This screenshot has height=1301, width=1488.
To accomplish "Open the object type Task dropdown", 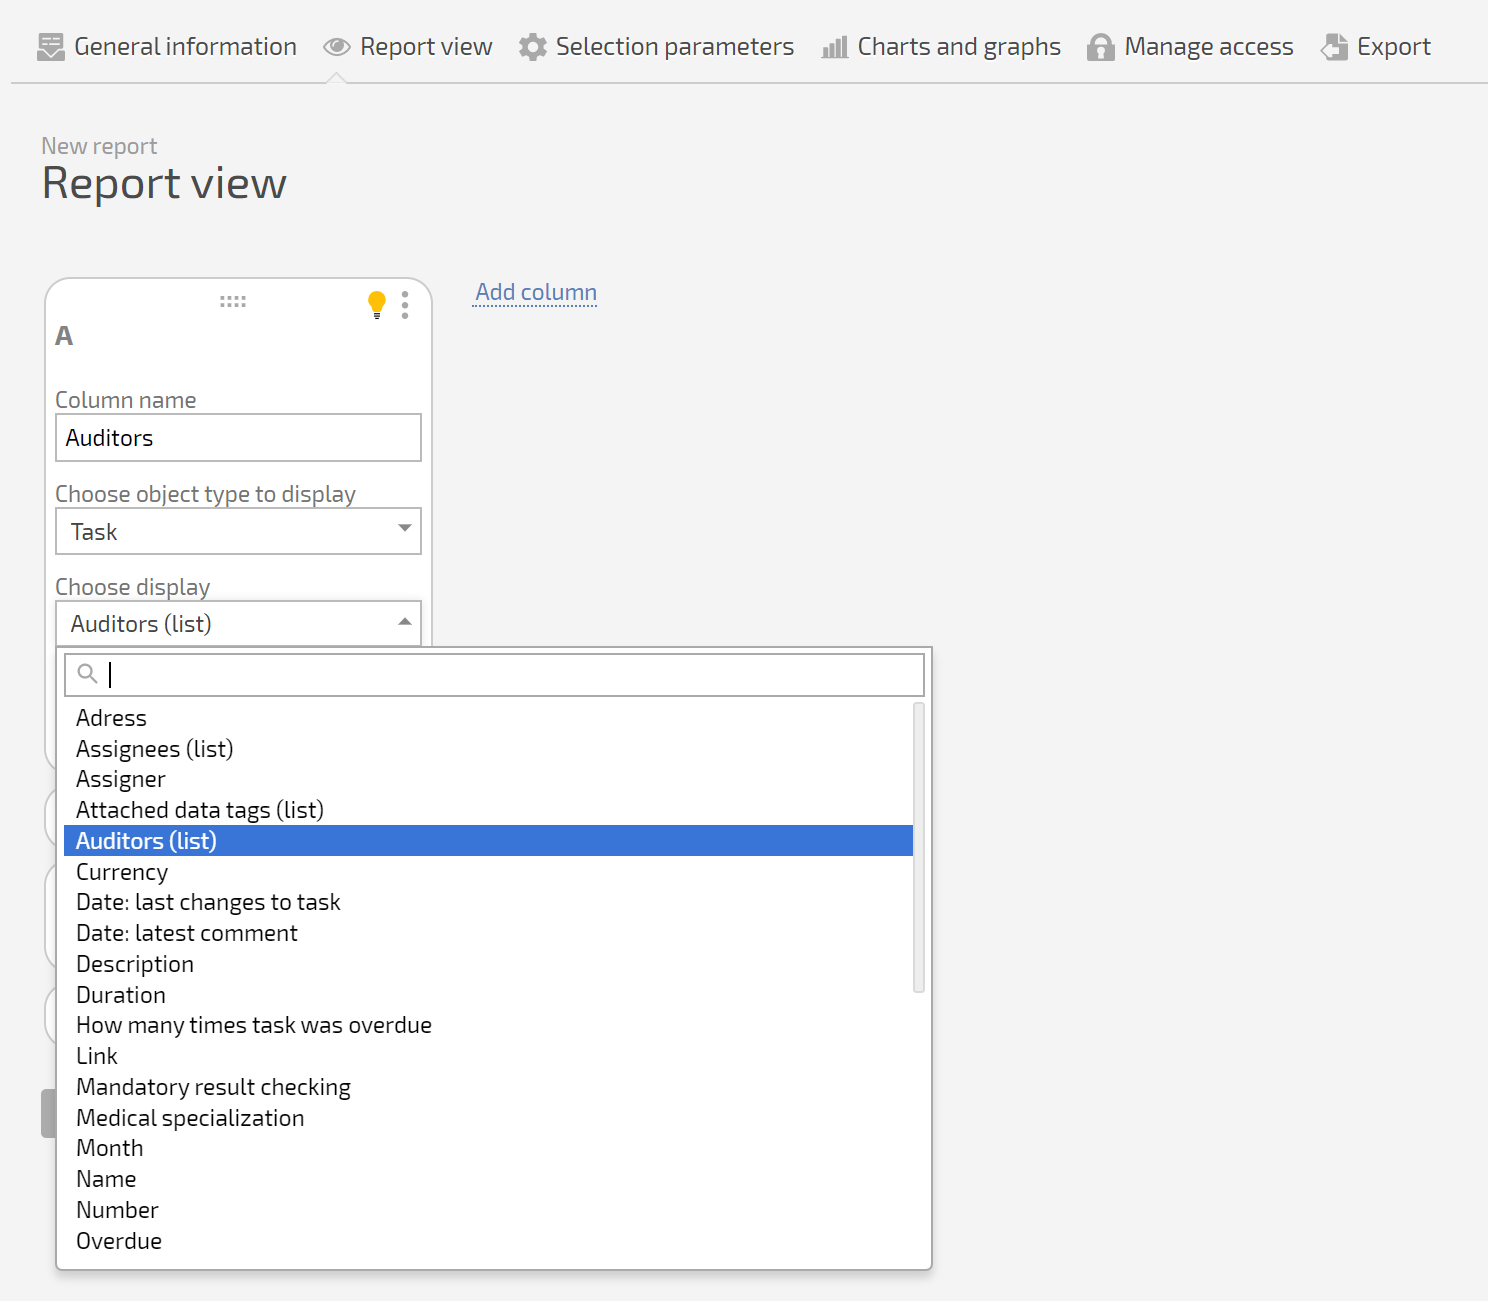I will pos(238,531).
